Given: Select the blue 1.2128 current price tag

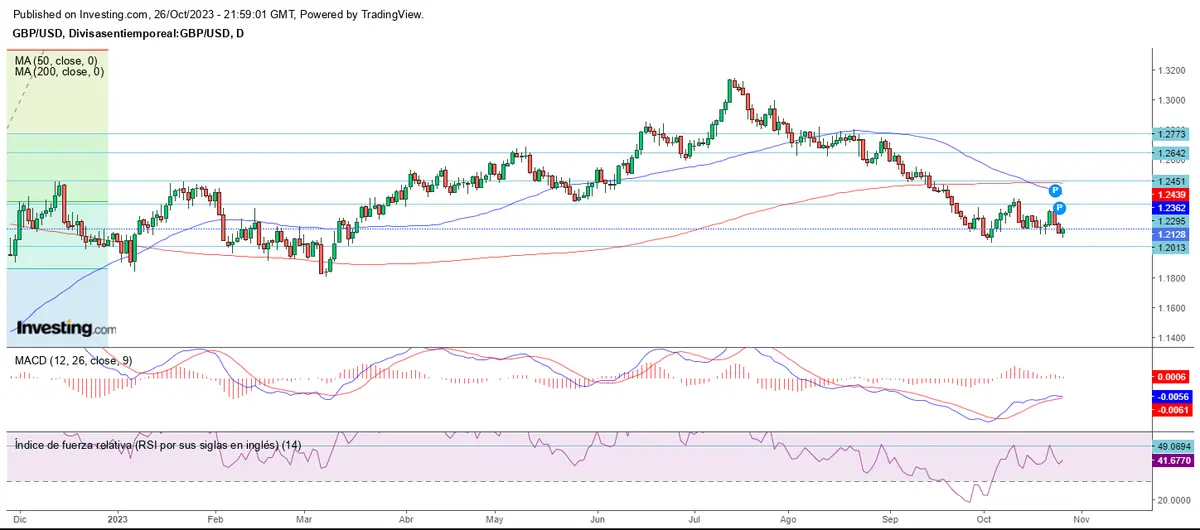Looking at the screenshot, I should pos(1169,234).
